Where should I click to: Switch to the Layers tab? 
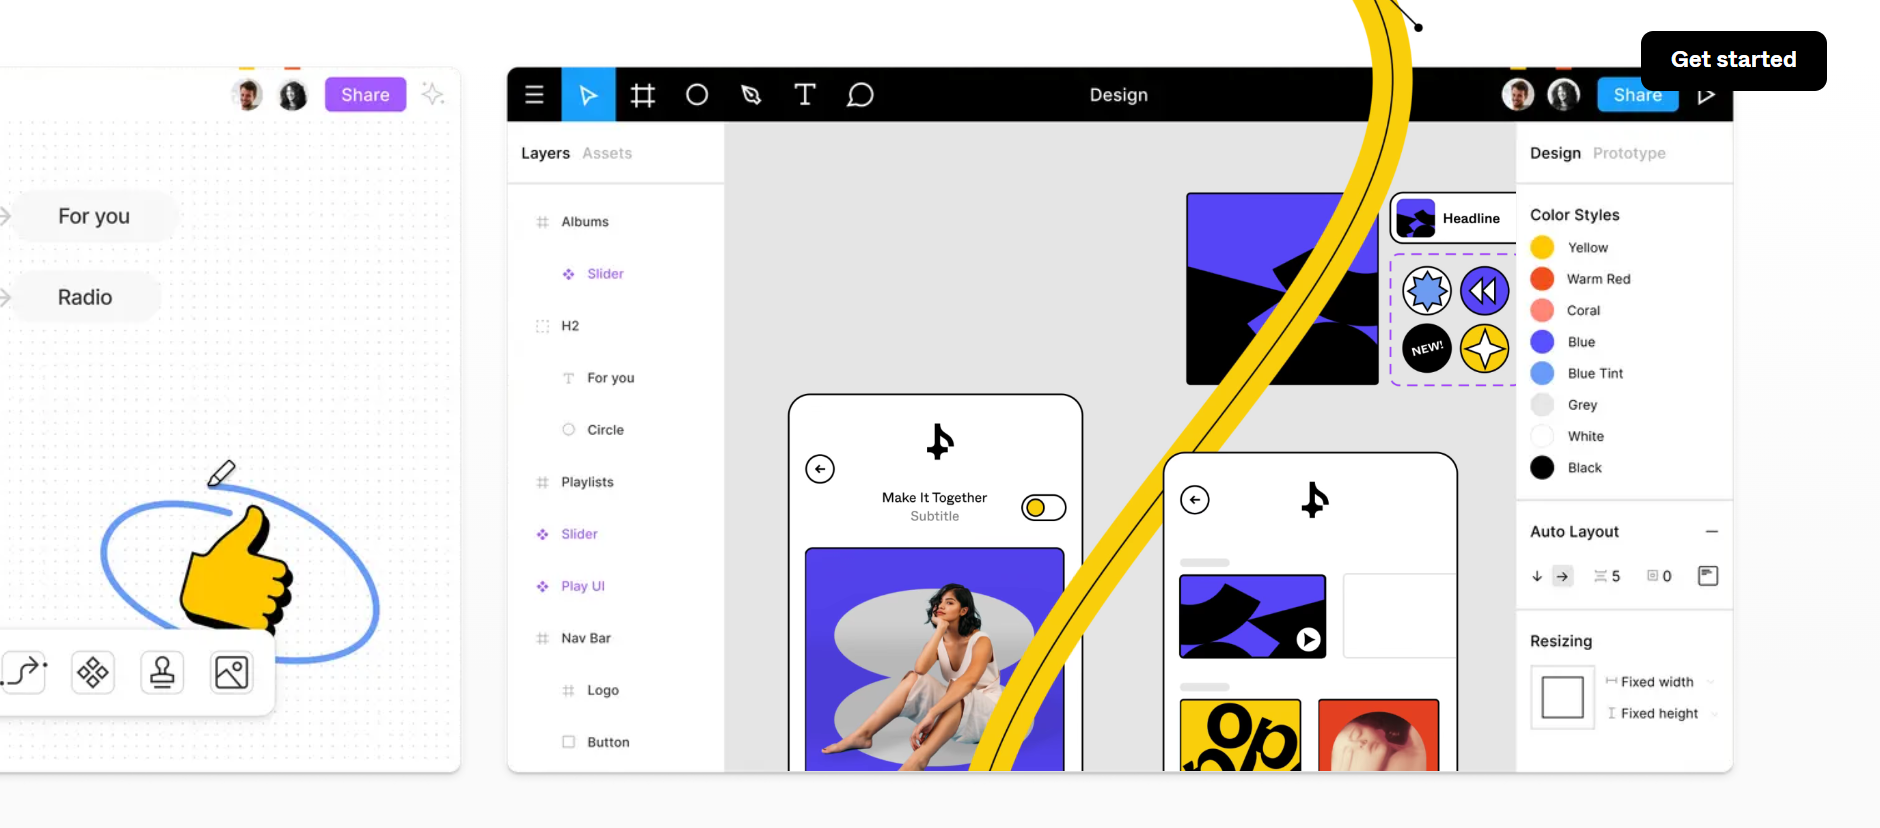click(545, 153)
